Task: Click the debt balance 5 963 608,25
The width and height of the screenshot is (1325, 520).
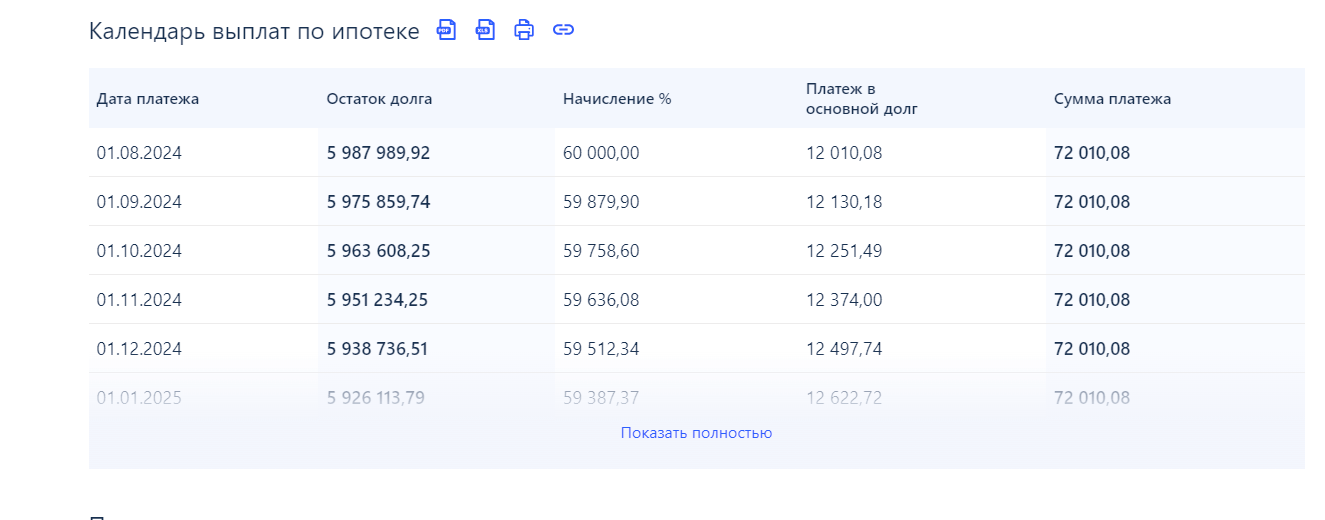Action: 378,251
